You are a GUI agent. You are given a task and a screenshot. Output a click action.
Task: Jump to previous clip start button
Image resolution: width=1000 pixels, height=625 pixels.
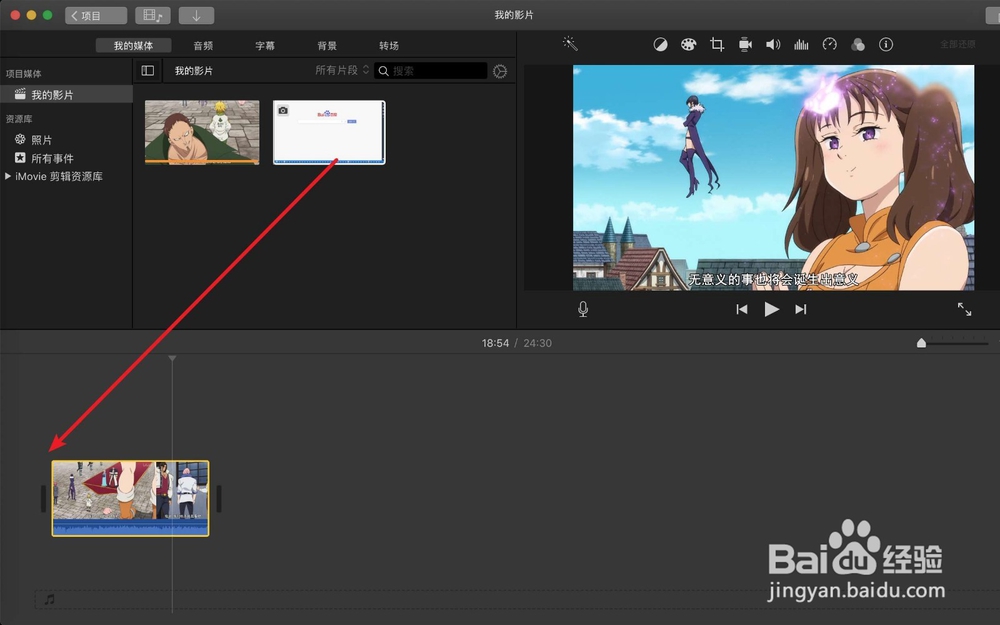pos(742,309)
